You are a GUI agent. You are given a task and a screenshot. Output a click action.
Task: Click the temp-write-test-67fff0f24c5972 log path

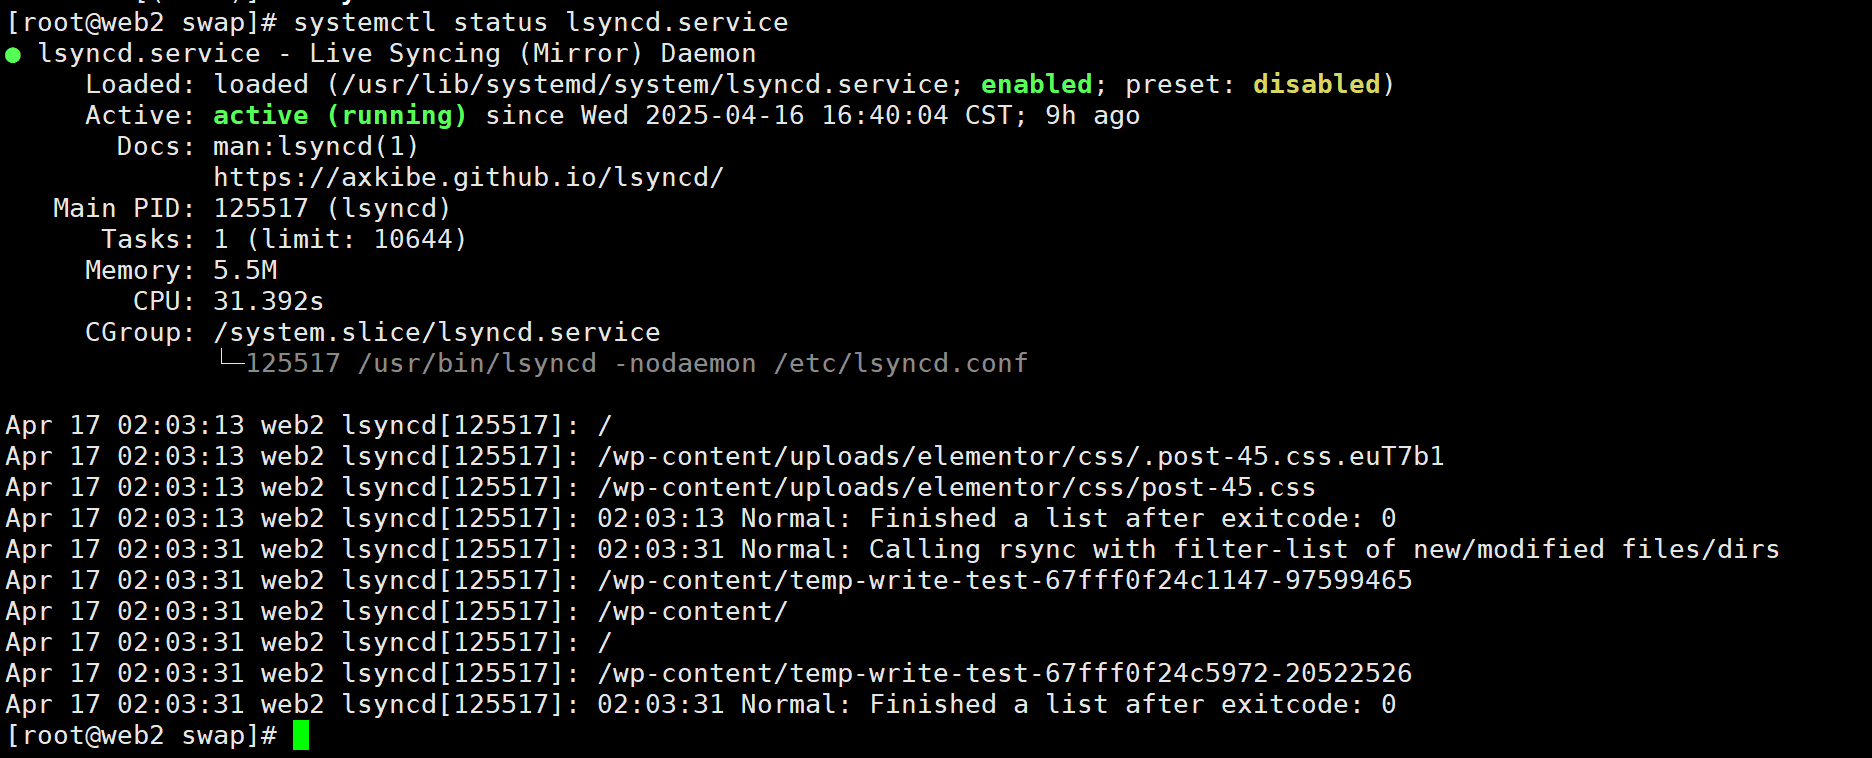(1005, 674)
